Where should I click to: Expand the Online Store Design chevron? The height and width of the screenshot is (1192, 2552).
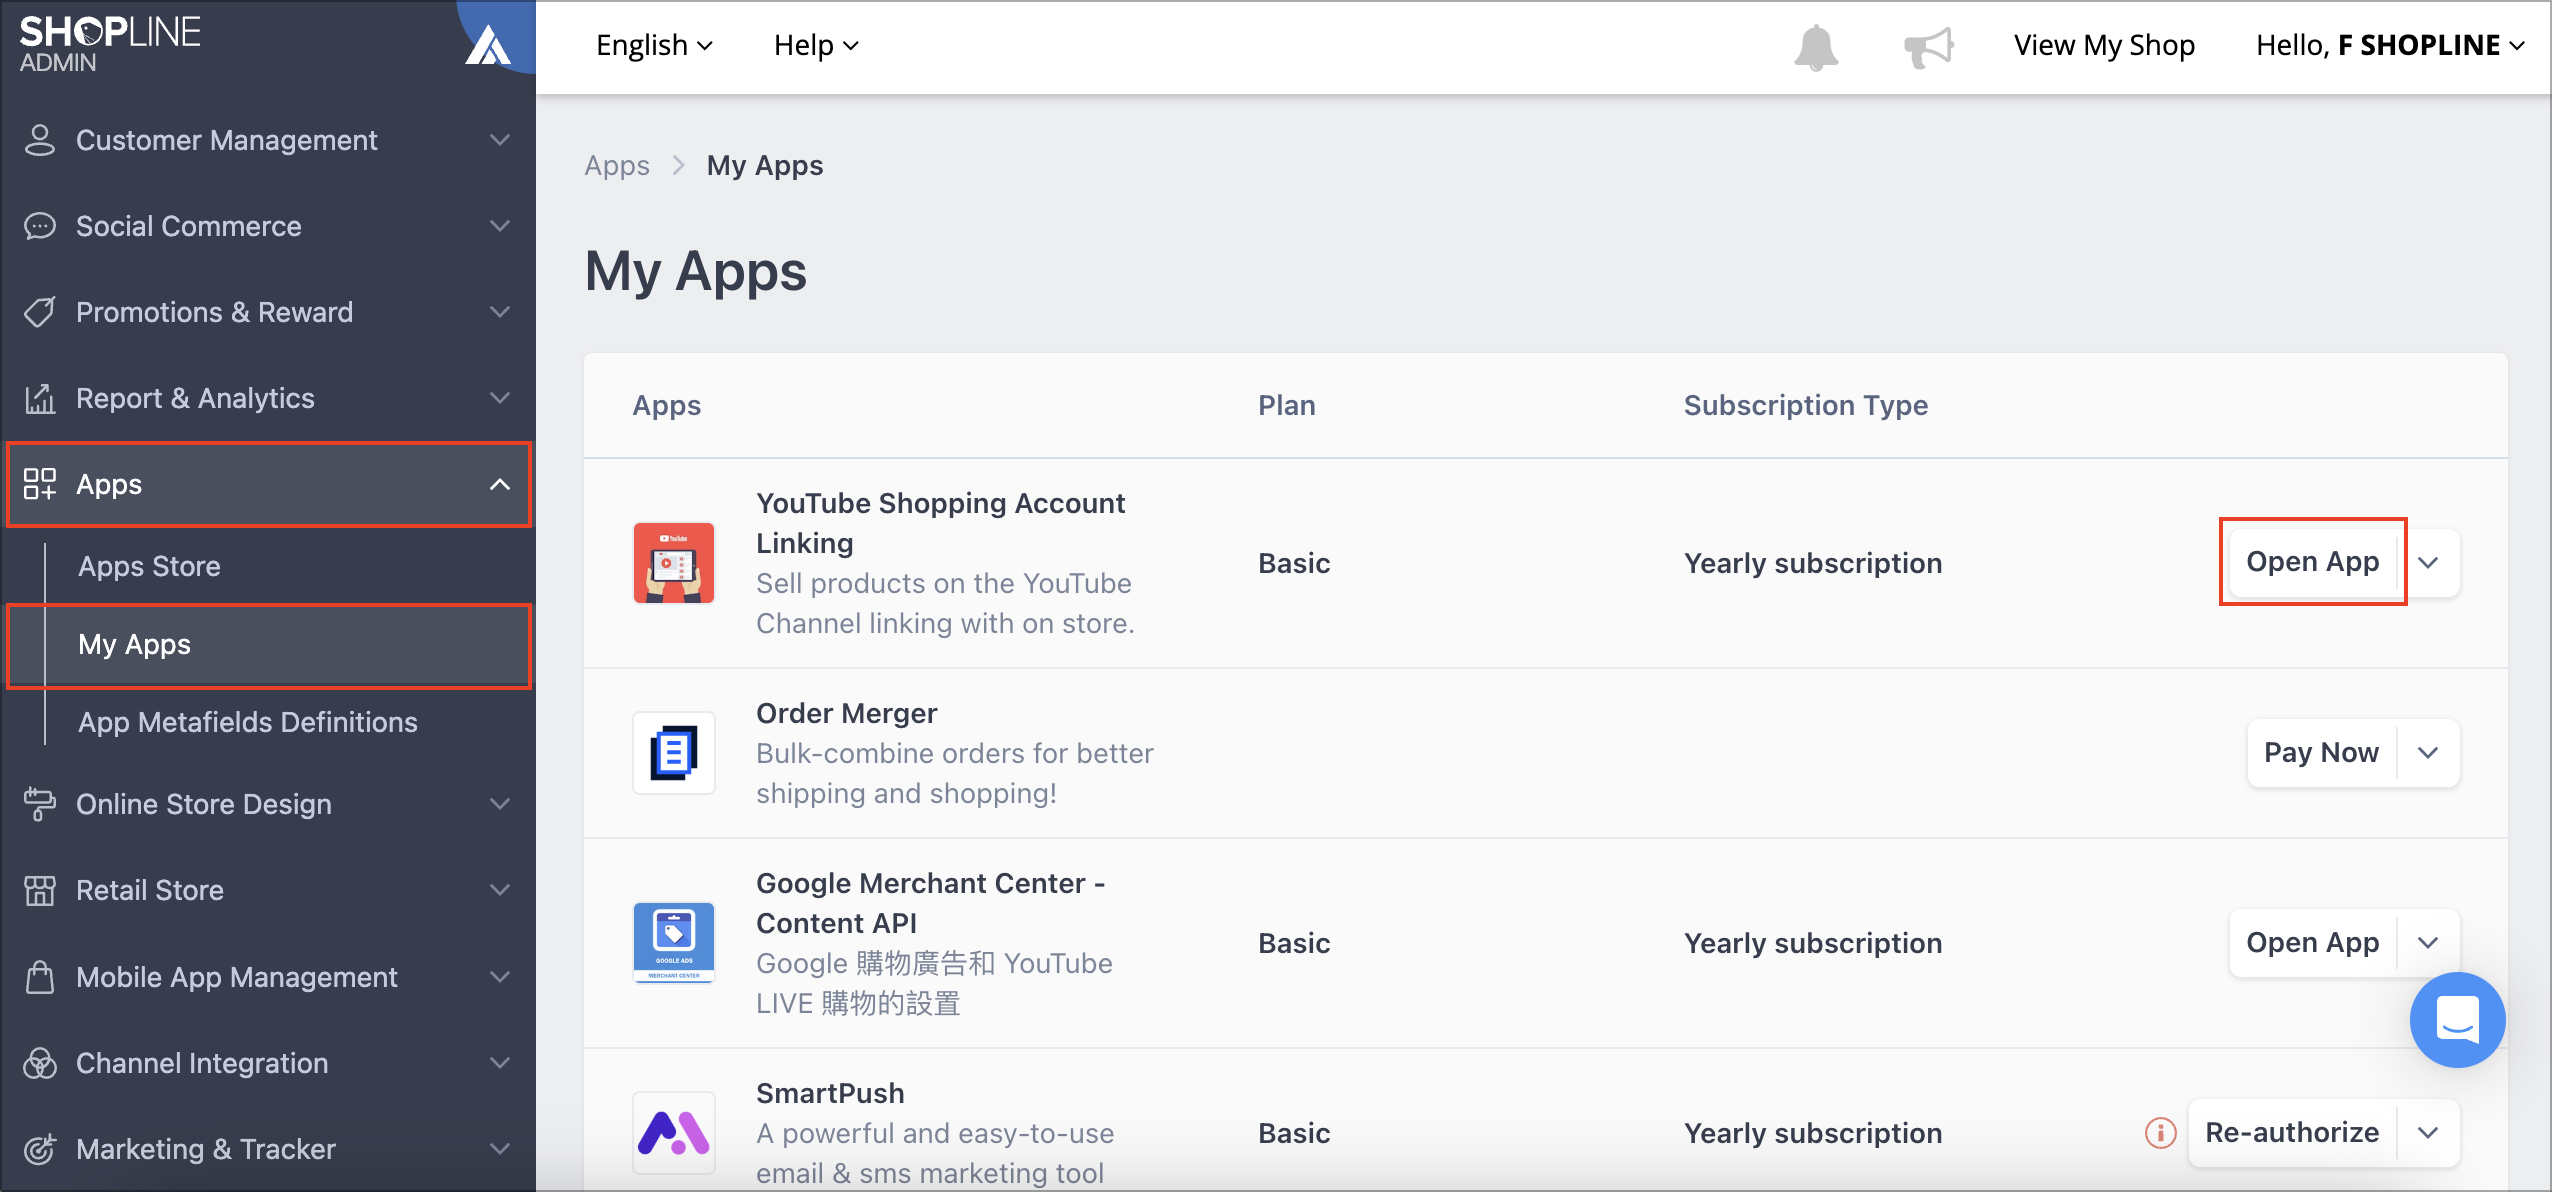[x=500, y=804]
